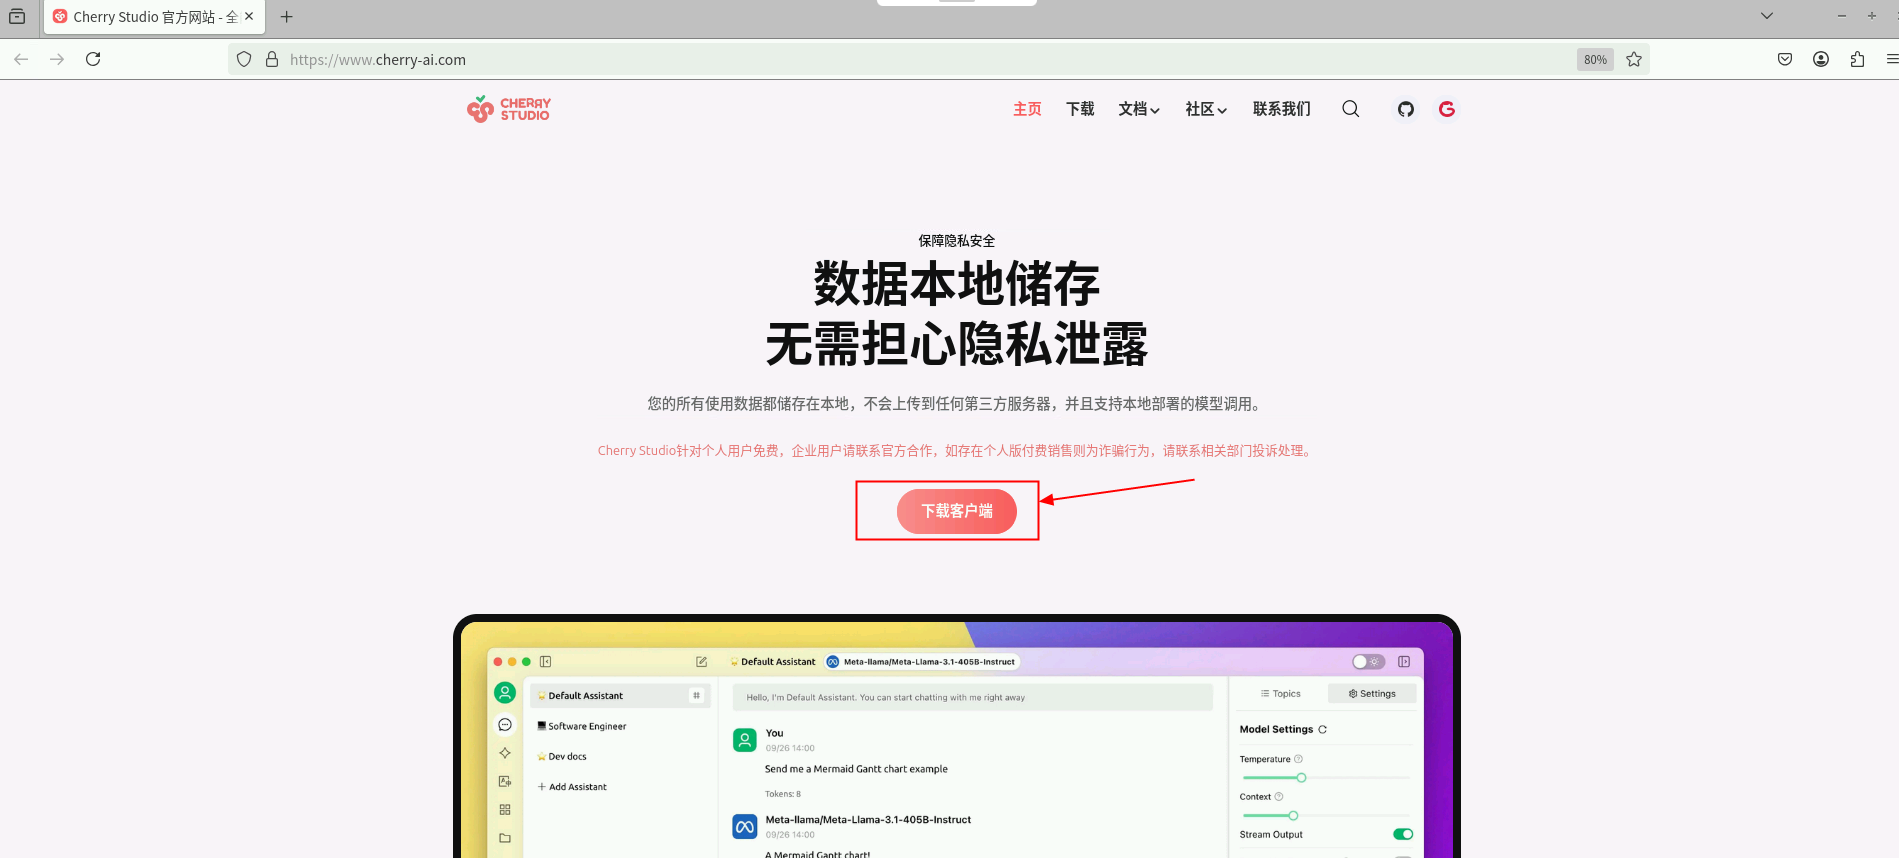The width and height of the screenshot is (1899, 858).
Task: Click the 数据本地储存 heading
Action: pyautogui.click(x=957, y=284)
